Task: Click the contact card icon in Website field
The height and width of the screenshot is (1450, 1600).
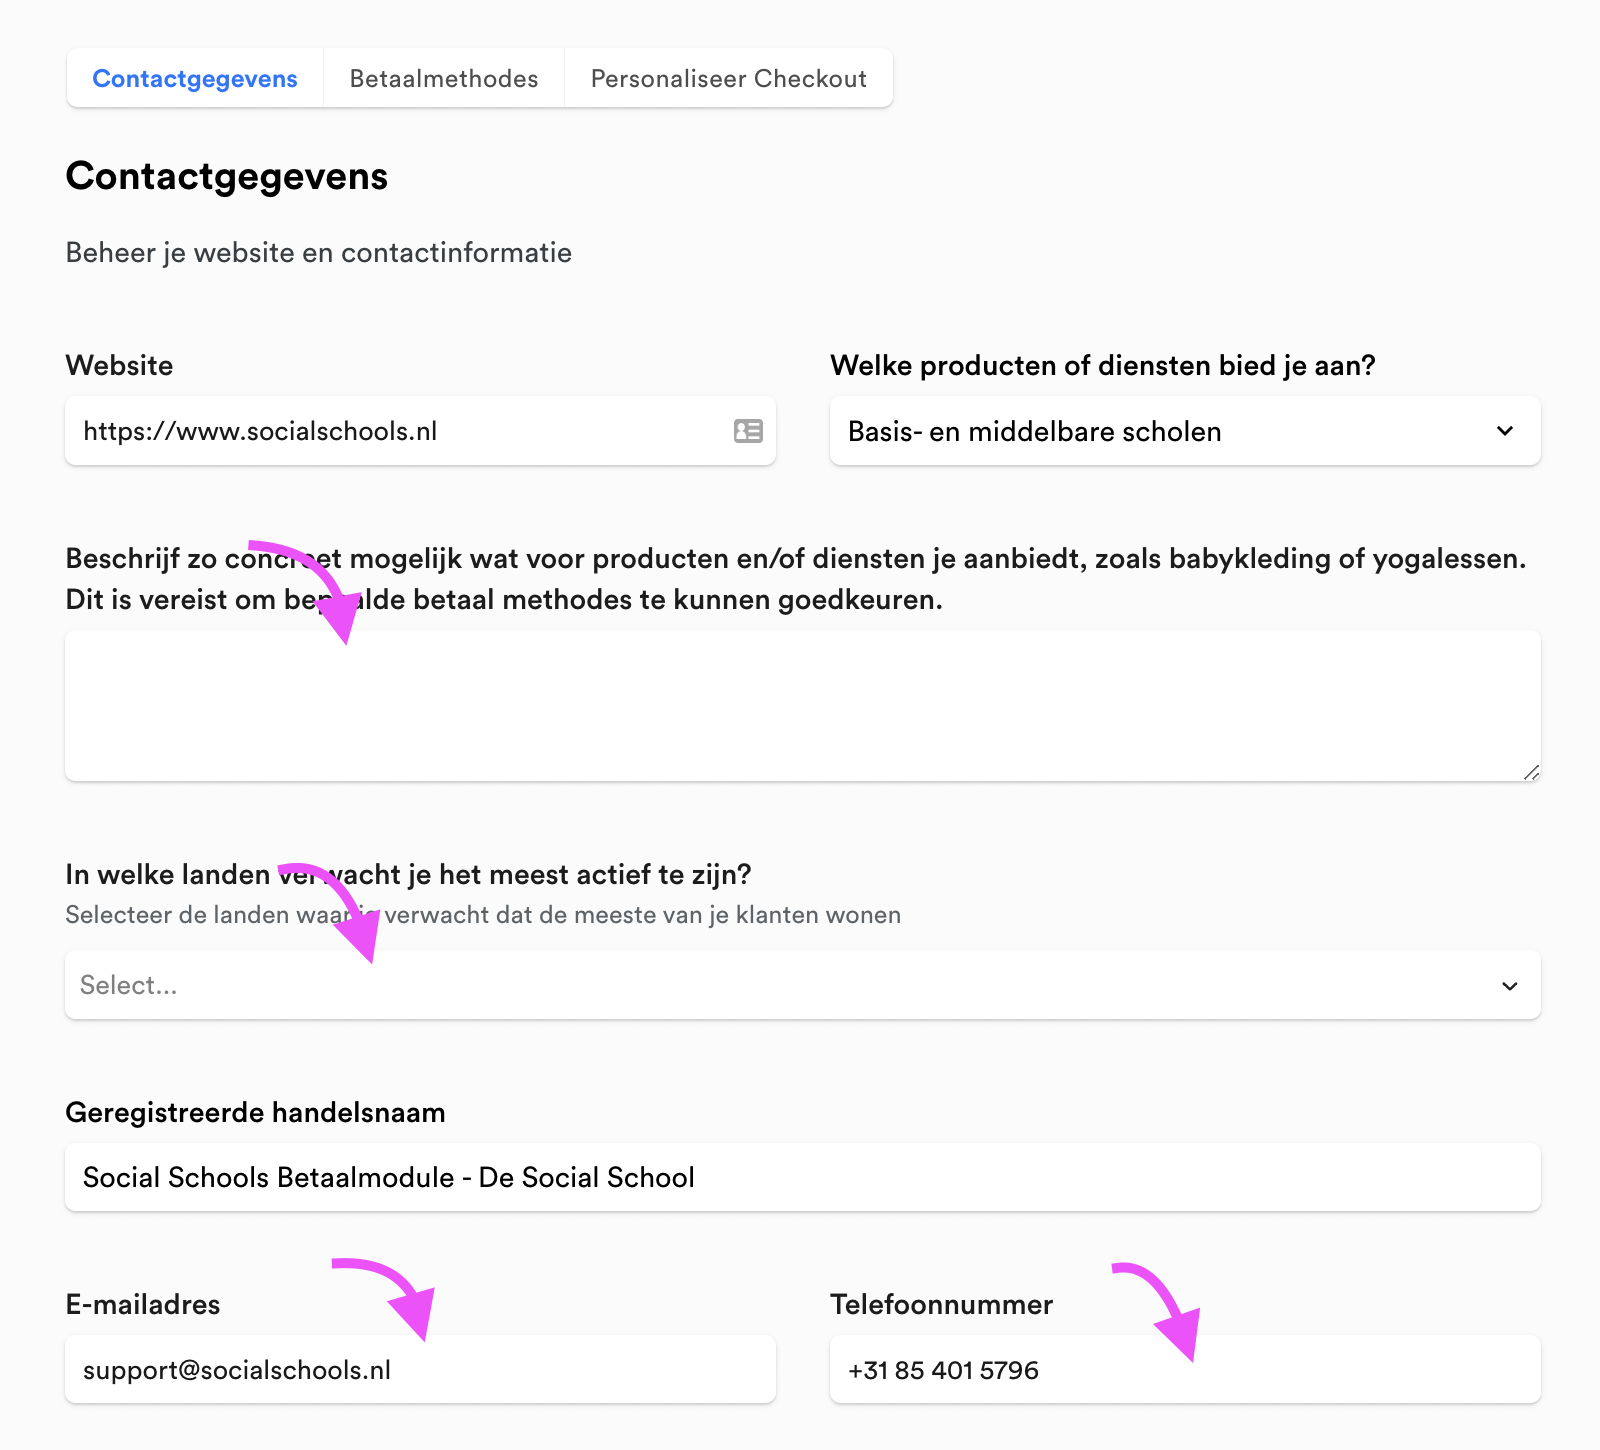Action: pos(748,431)
